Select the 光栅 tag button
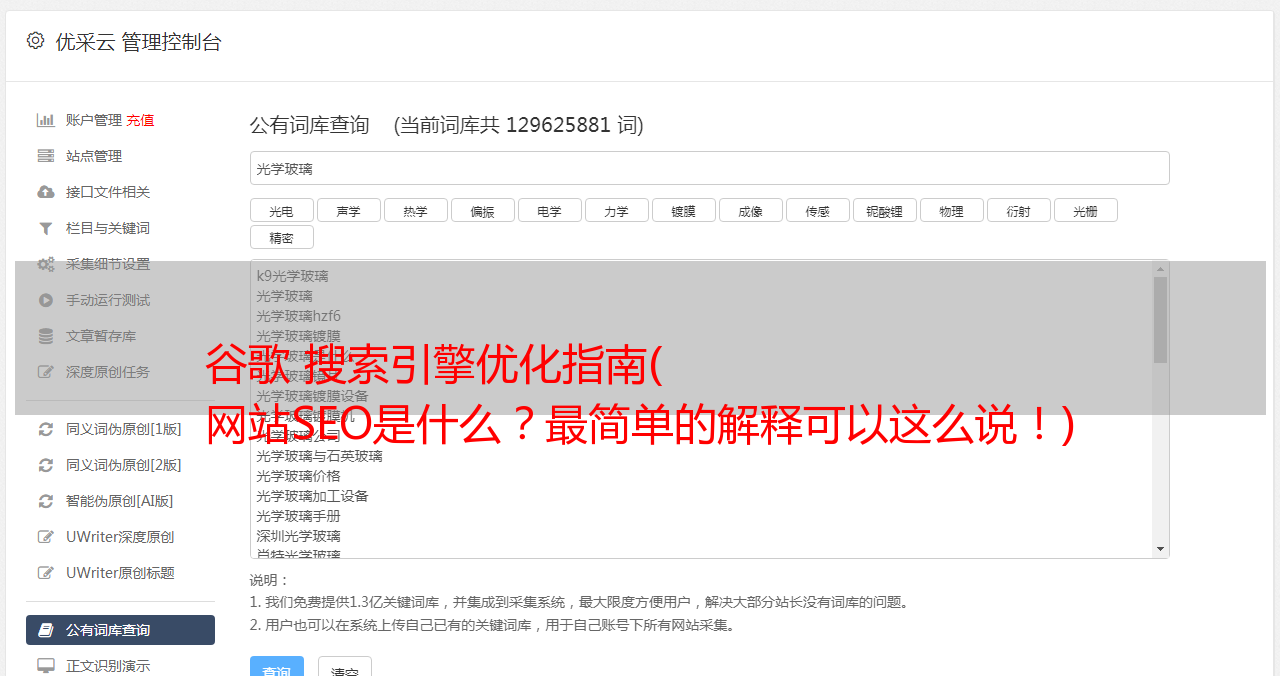Screen dimensions: 1280x676 pos(1085,210)
